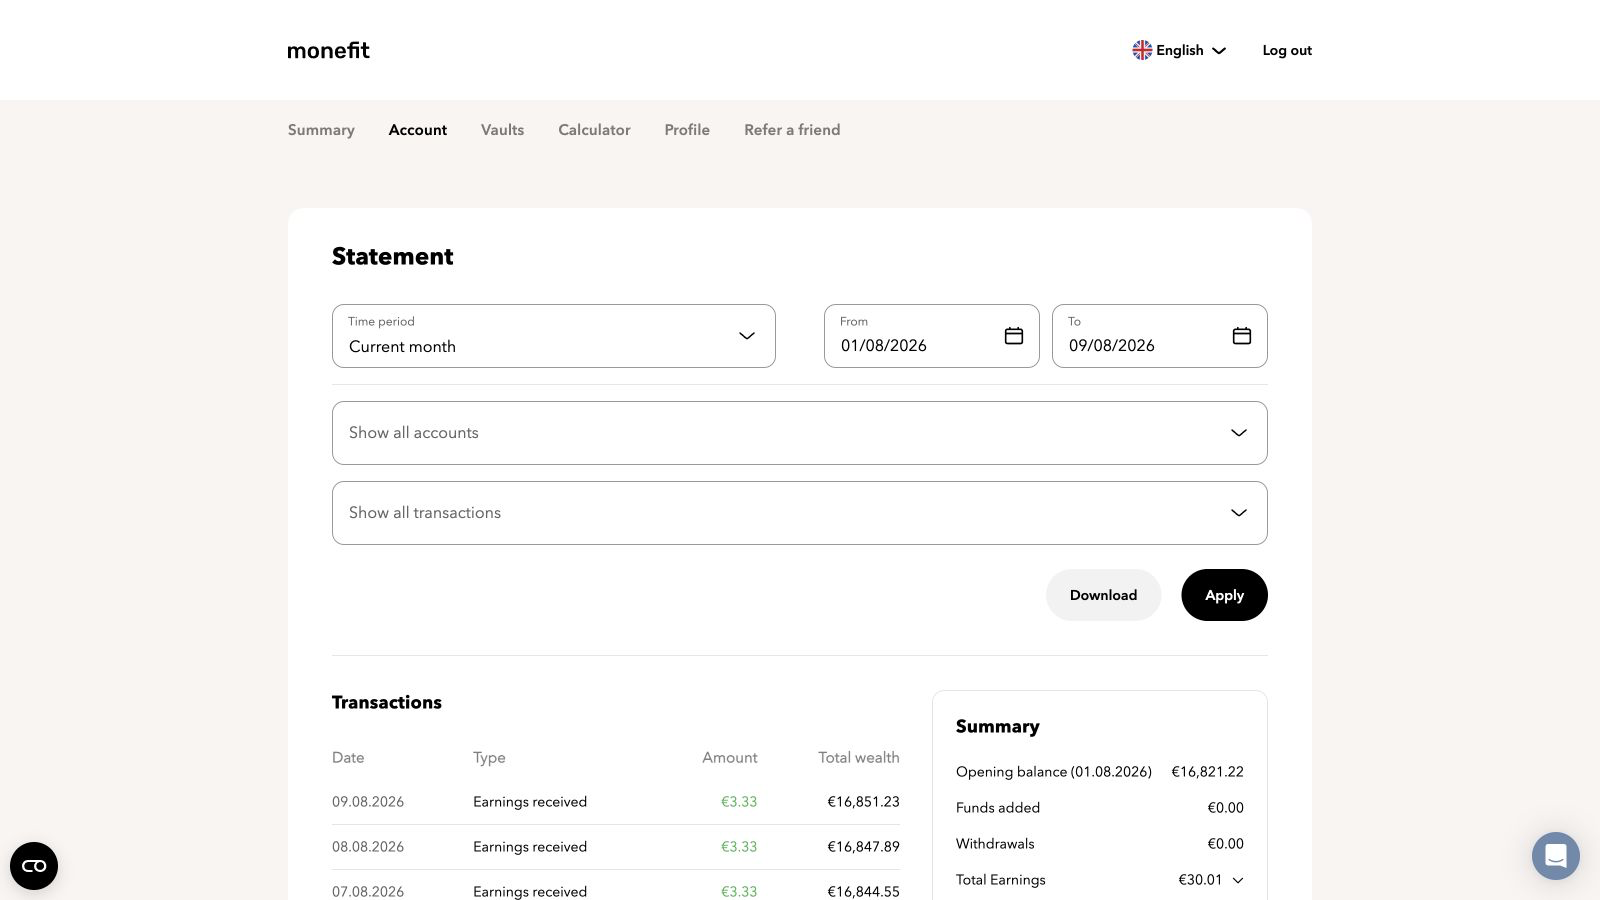The height and width of the screenshot is (900, 1600).
Task: Go to the Summary tab
Action: pyautogui.click(x=321, y=130)
